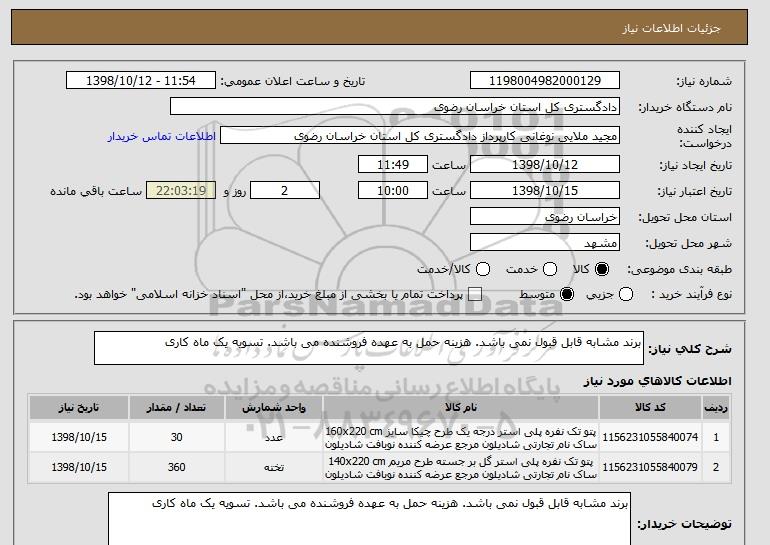
Task: Click the unit cell تخته
Action: [274, 467]
